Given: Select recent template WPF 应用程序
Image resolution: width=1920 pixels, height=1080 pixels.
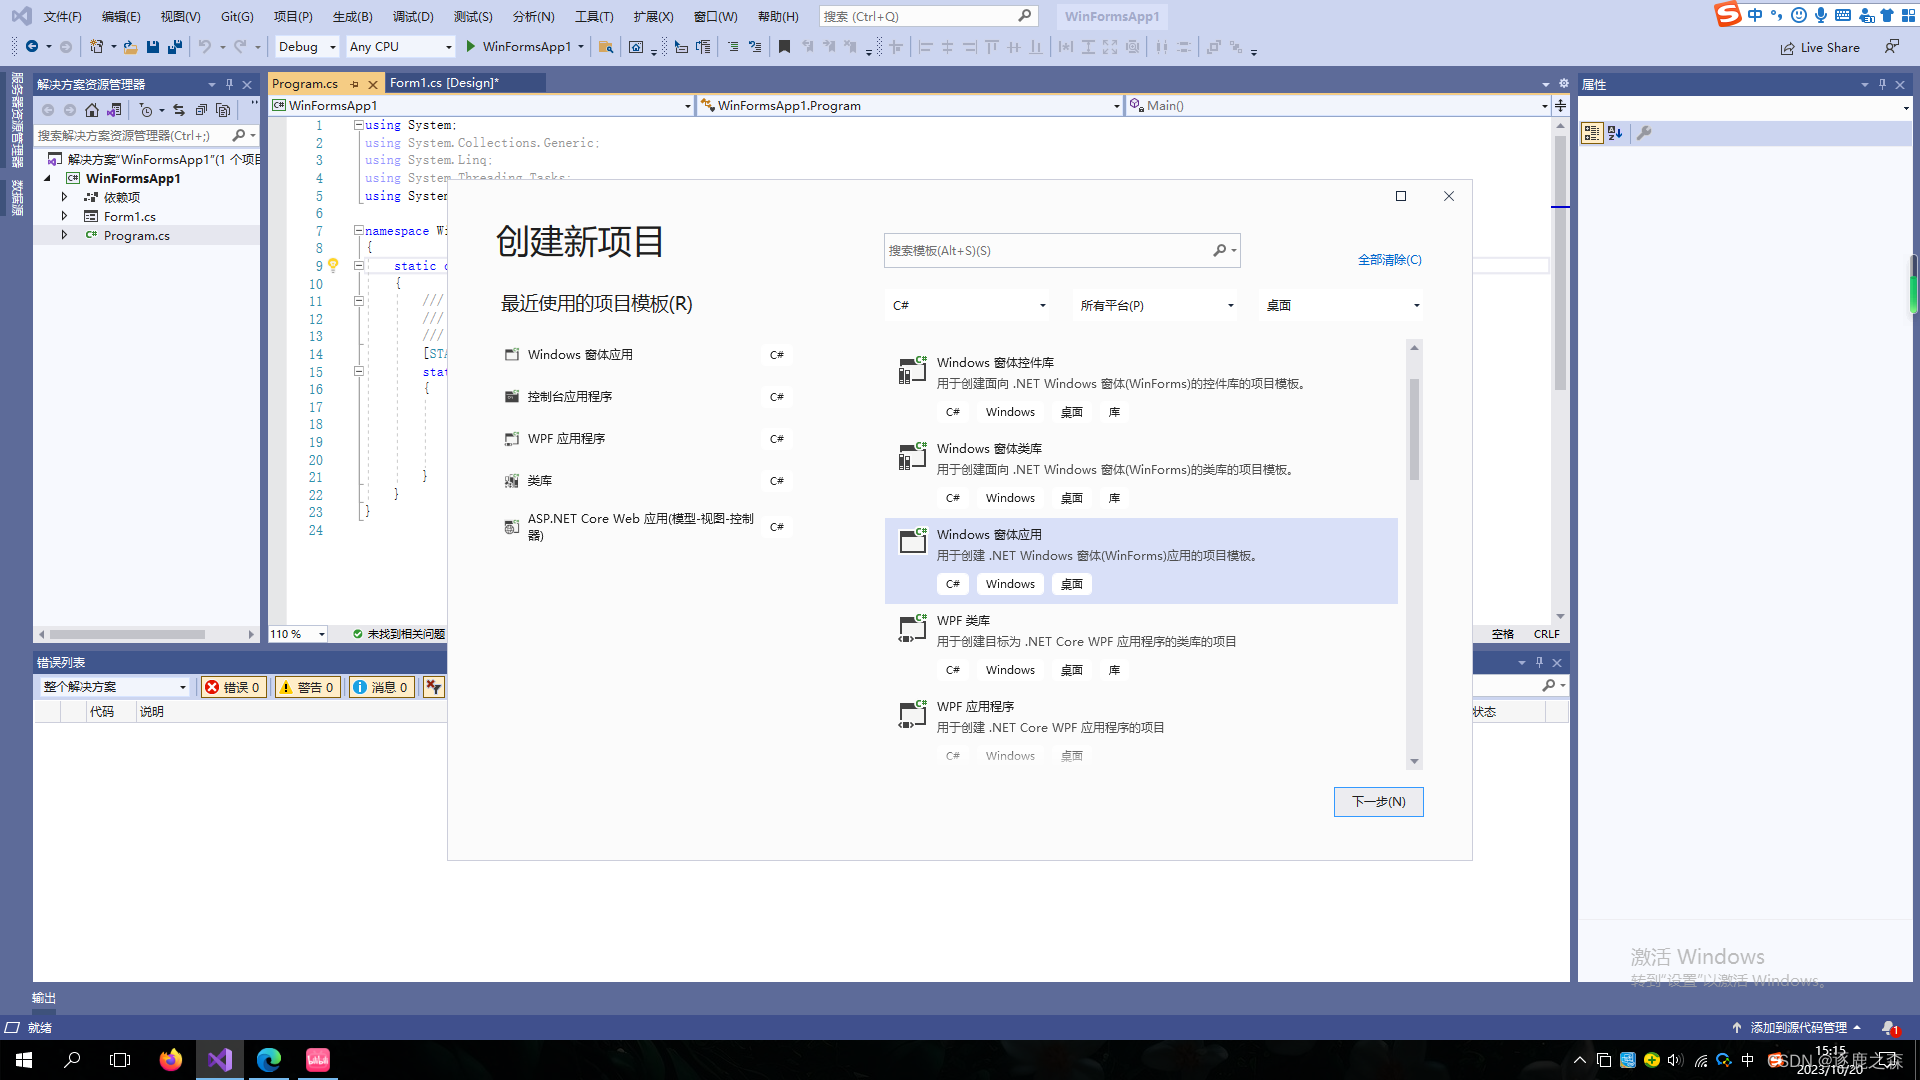Looking at the screenshot, I should tap(648, 439).
